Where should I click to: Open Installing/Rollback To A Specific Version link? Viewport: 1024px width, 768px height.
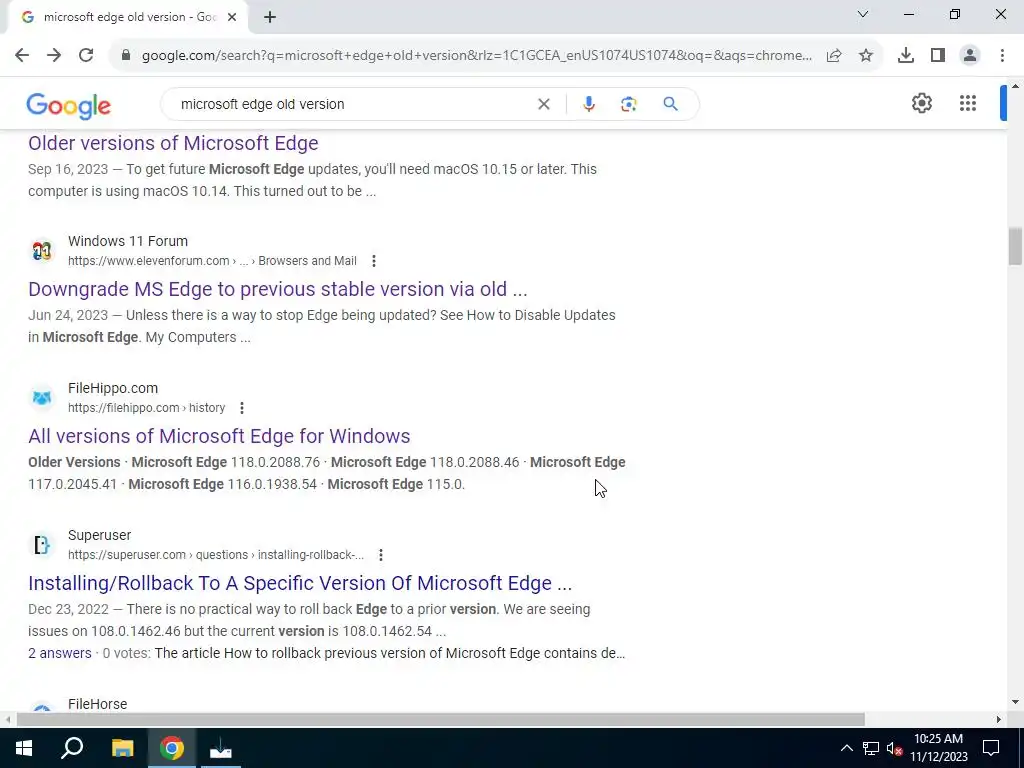300,583
